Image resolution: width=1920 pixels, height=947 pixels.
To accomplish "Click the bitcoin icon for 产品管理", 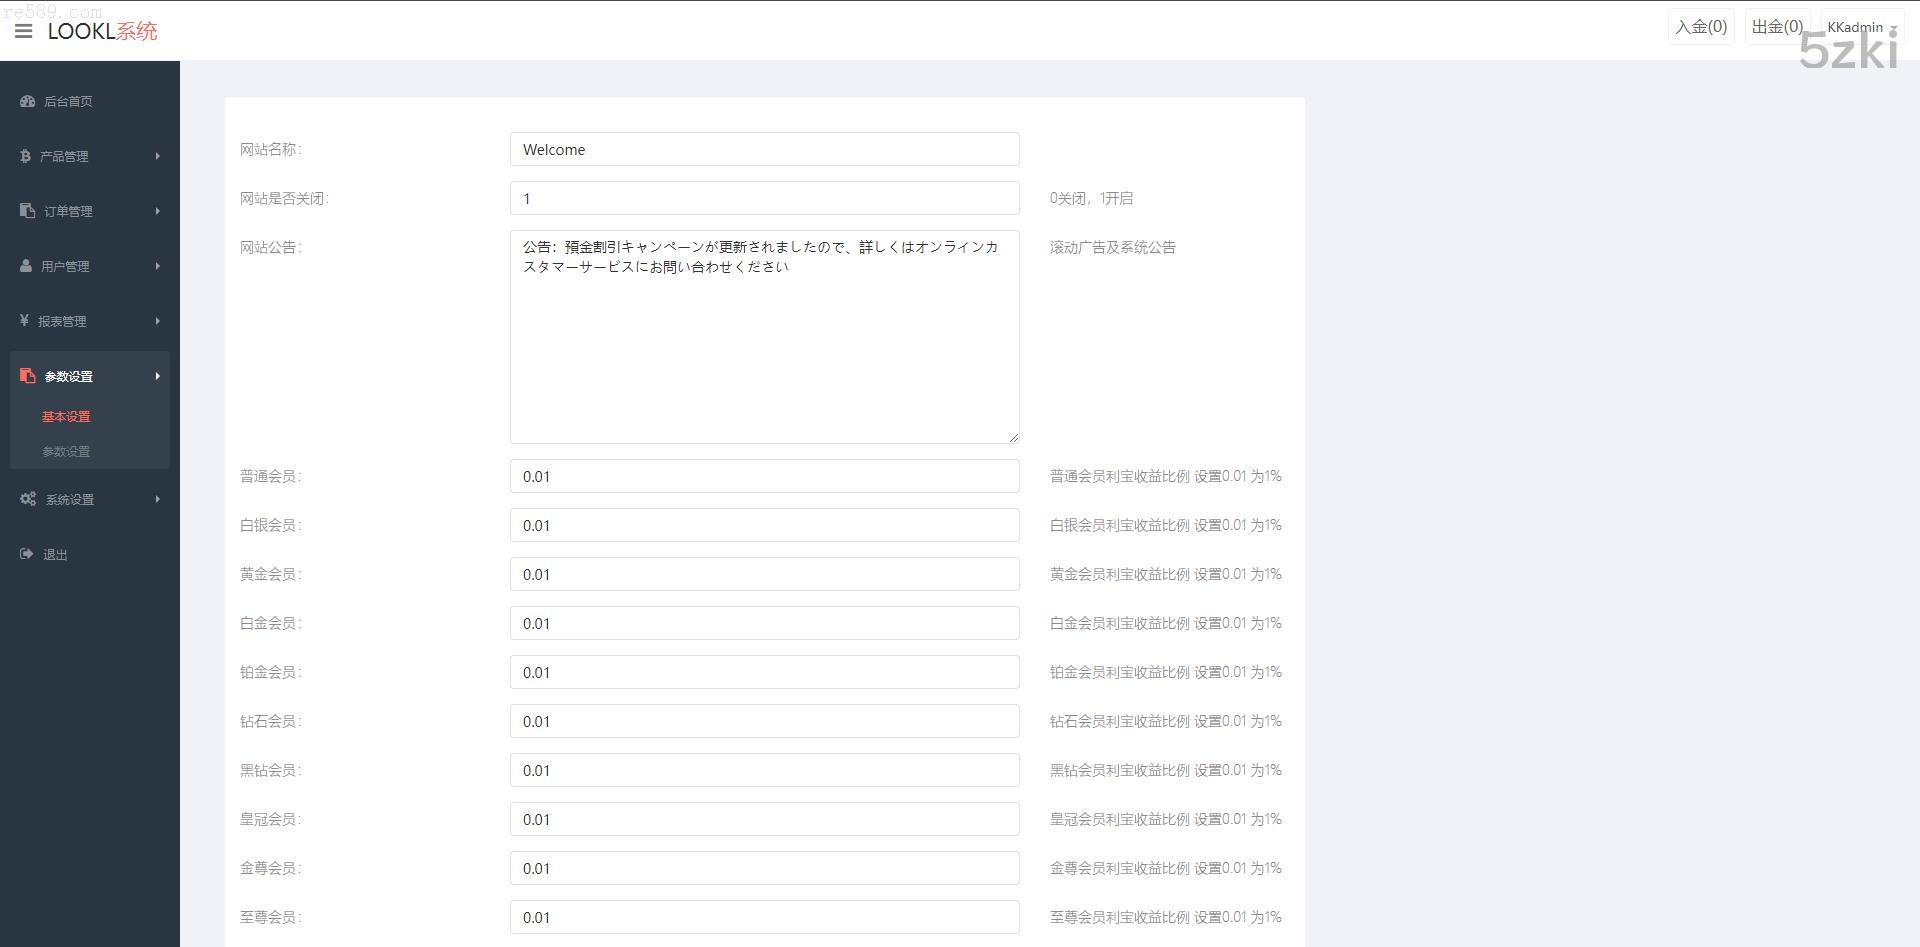I will (x=25, y=156).
